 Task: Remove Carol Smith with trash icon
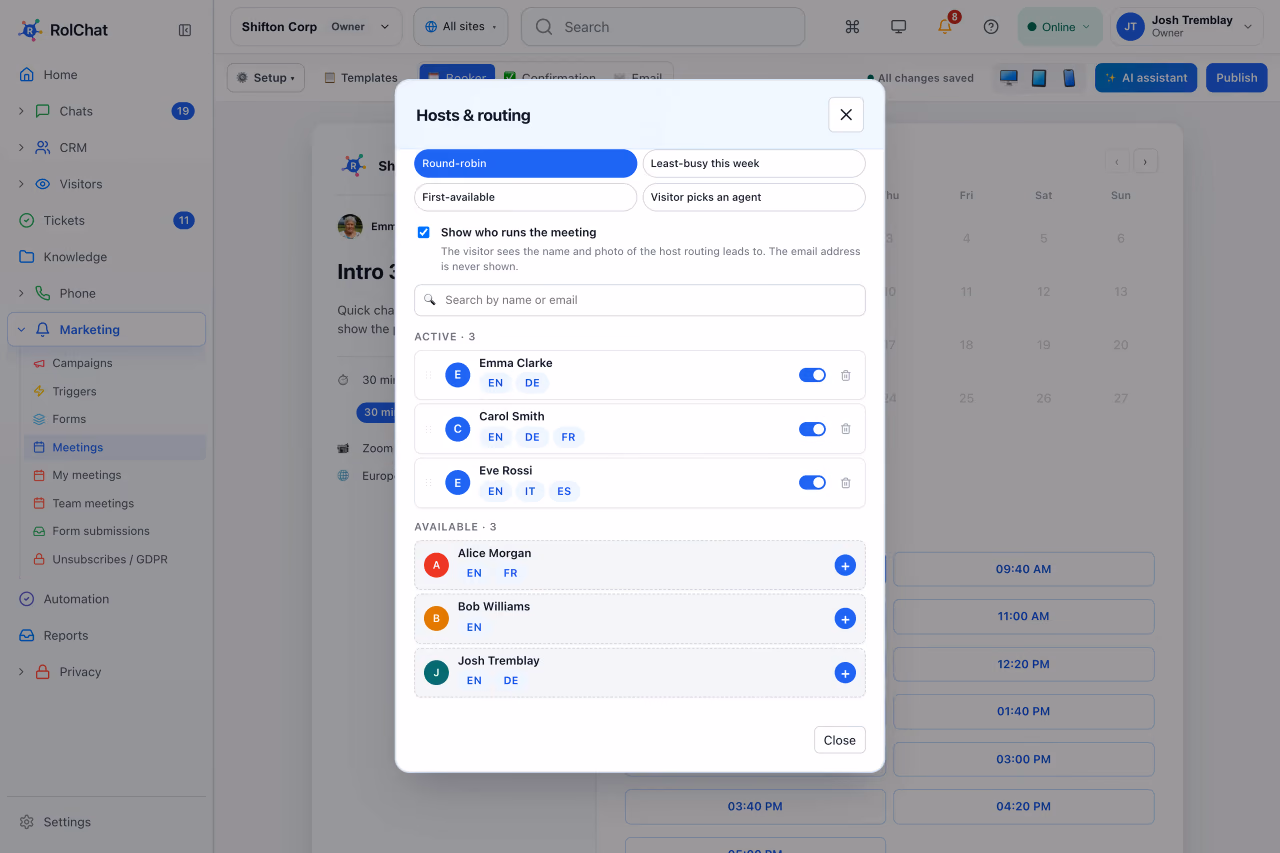point(845,429)
